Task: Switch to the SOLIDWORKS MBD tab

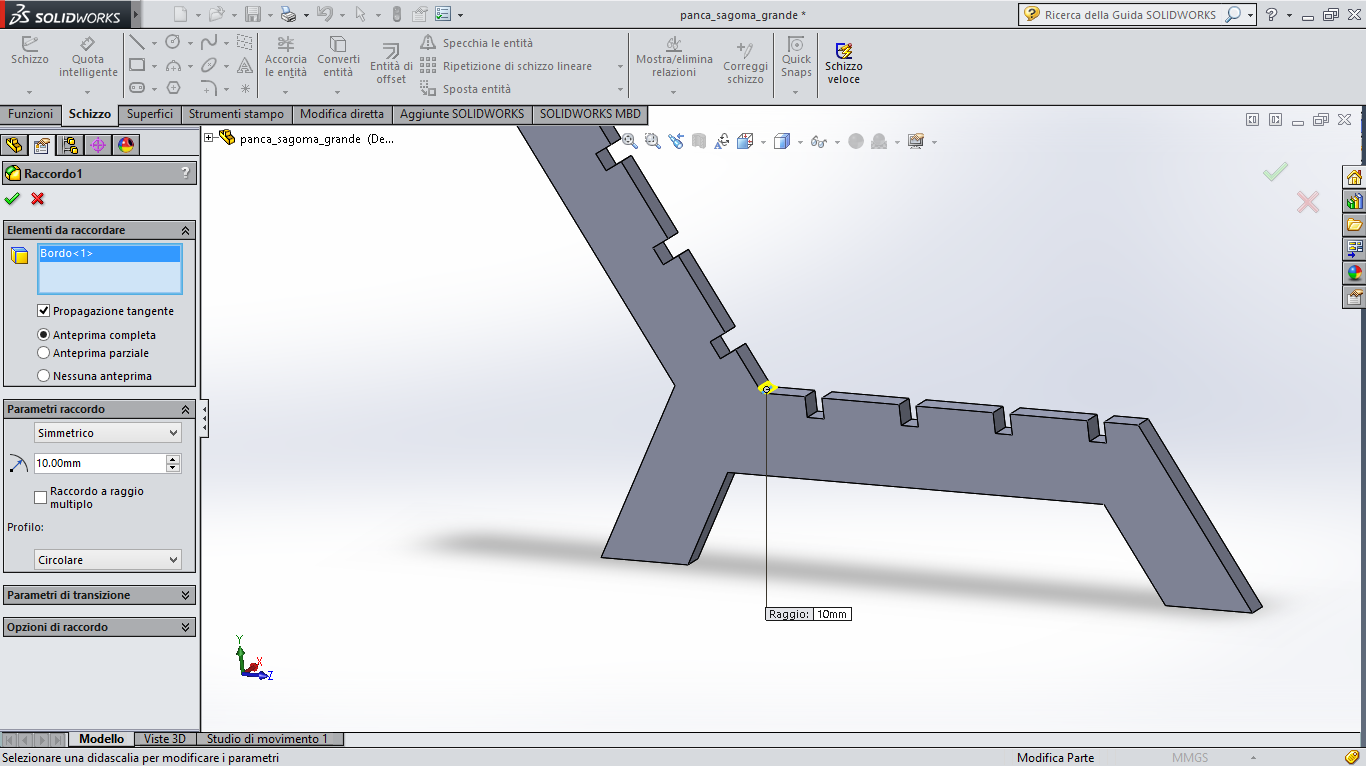Action: 590,114
